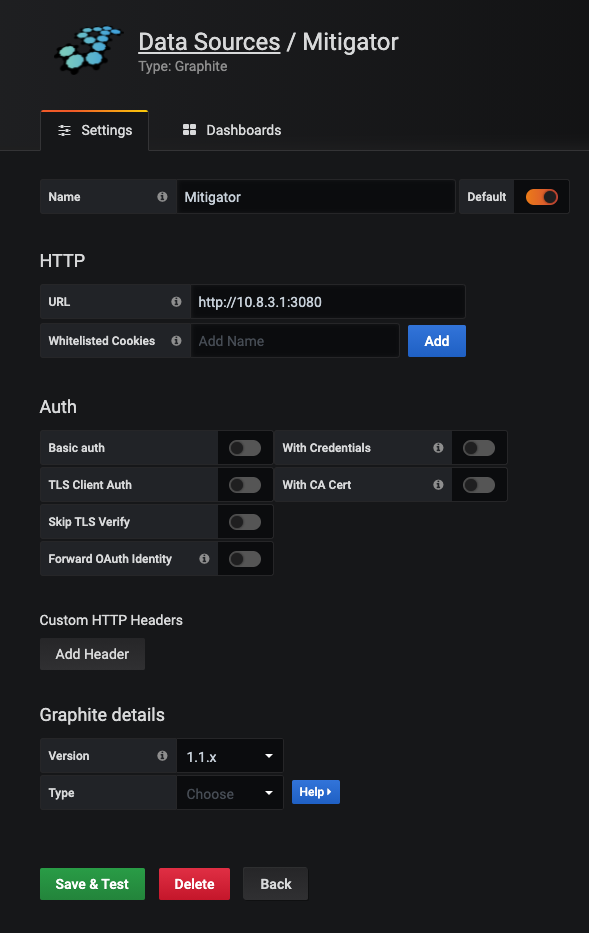Toggle TLS Client Auth on
The height and width of the screenshot is (933, 589).
(x=245, y=484)
